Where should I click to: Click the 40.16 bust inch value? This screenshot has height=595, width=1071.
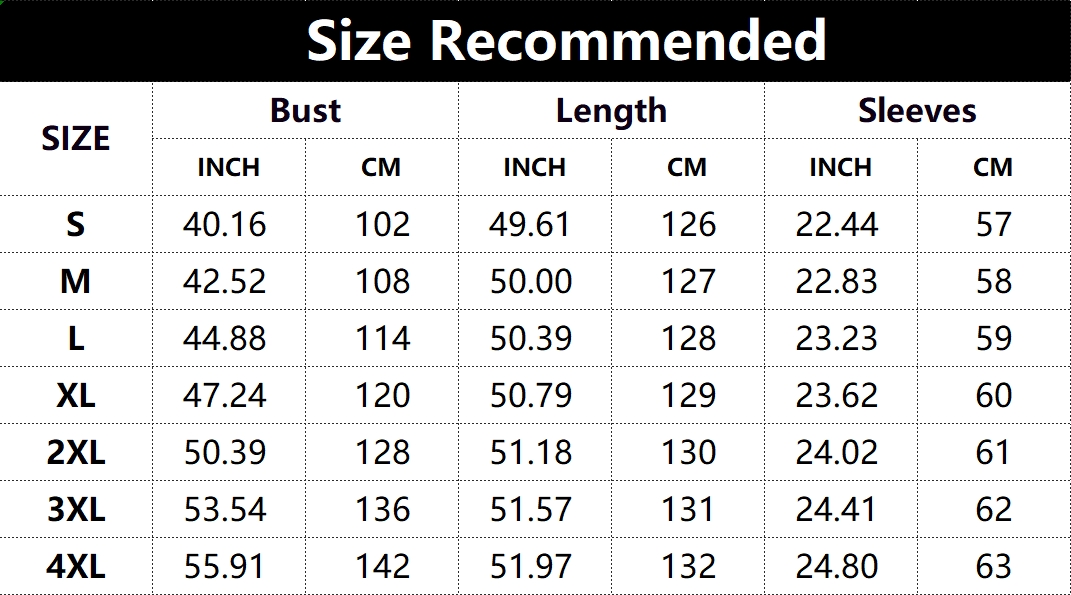(x=225, y=224)
